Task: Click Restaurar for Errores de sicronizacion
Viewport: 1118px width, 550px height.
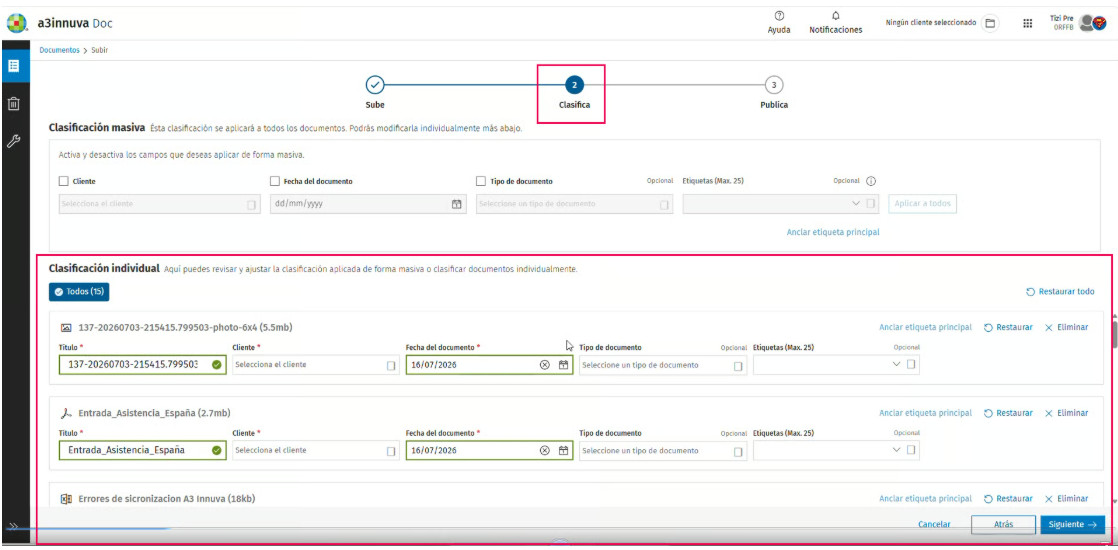Action: pyautogui.click(x=1007, y=499)
